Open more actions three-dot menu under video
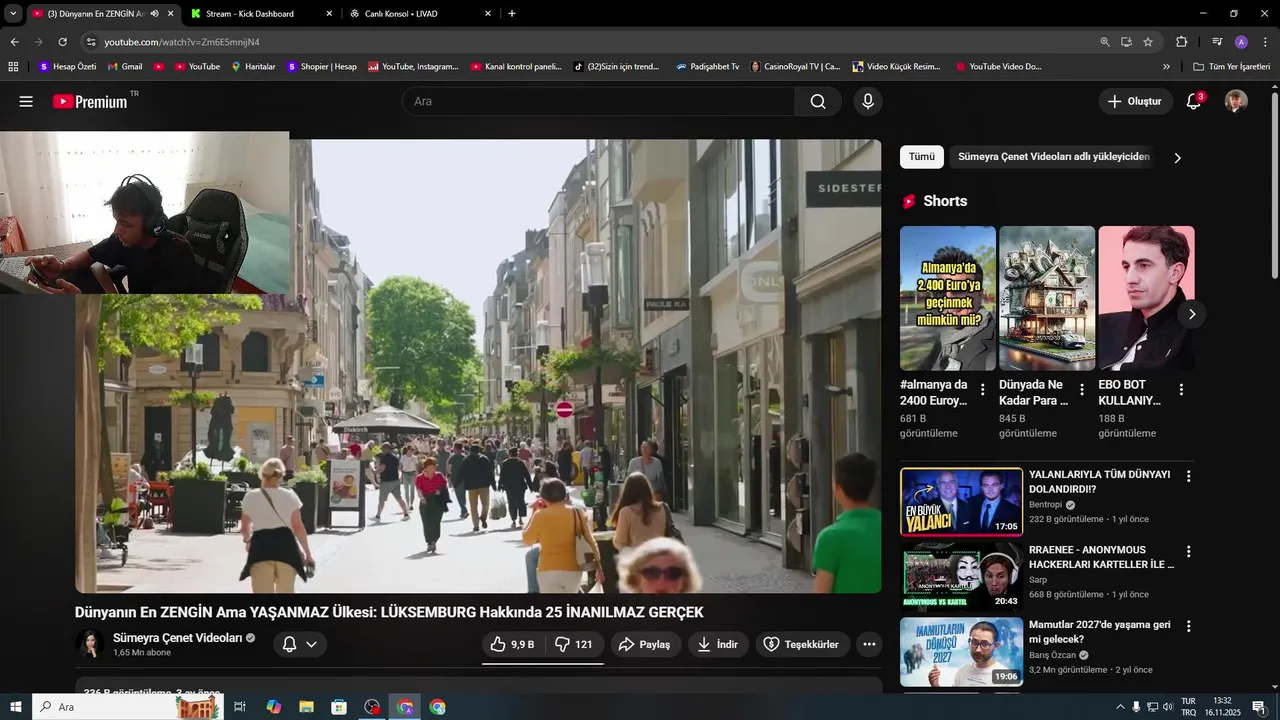1280x720 pixels. tap(870, 644)
